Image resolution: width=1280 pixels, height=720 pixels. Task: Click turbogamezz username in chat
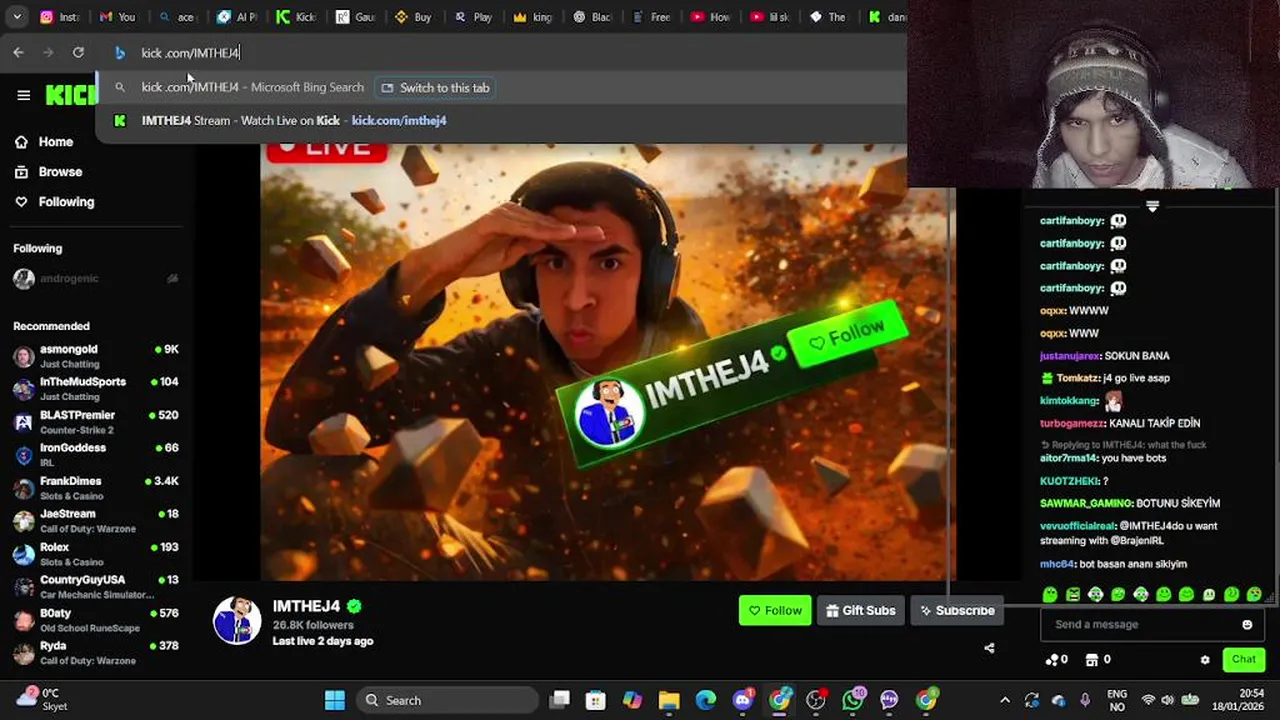(1074, 423)
